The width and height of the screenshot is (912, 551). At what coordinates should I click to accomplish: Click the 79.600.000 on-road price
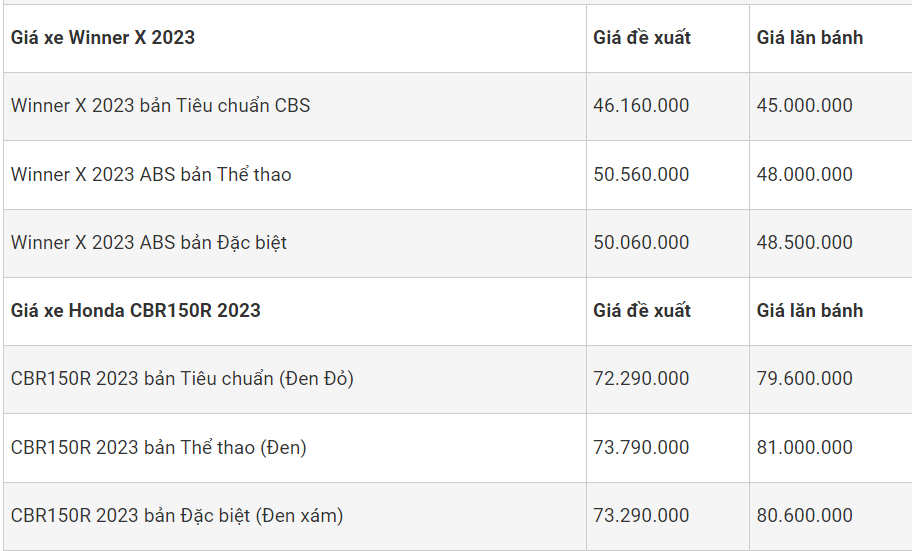pos(805,378)
